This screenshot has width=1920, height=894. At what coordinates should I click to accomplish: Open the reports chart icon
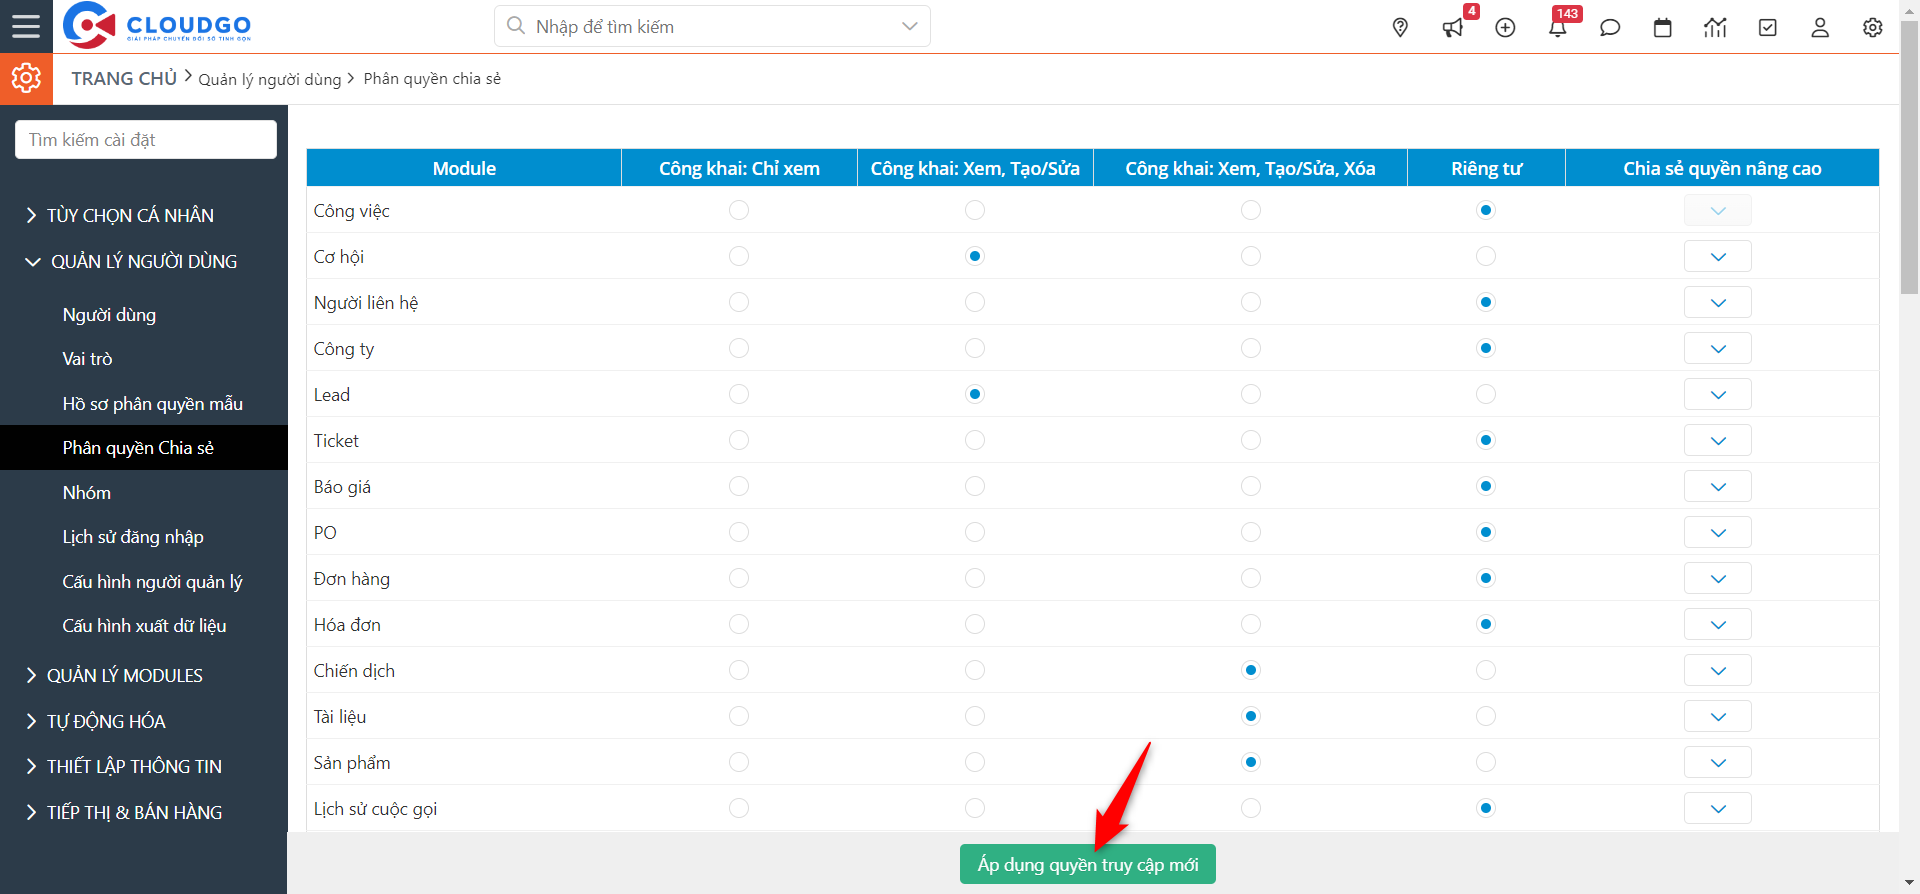[x=1715, y=27]
